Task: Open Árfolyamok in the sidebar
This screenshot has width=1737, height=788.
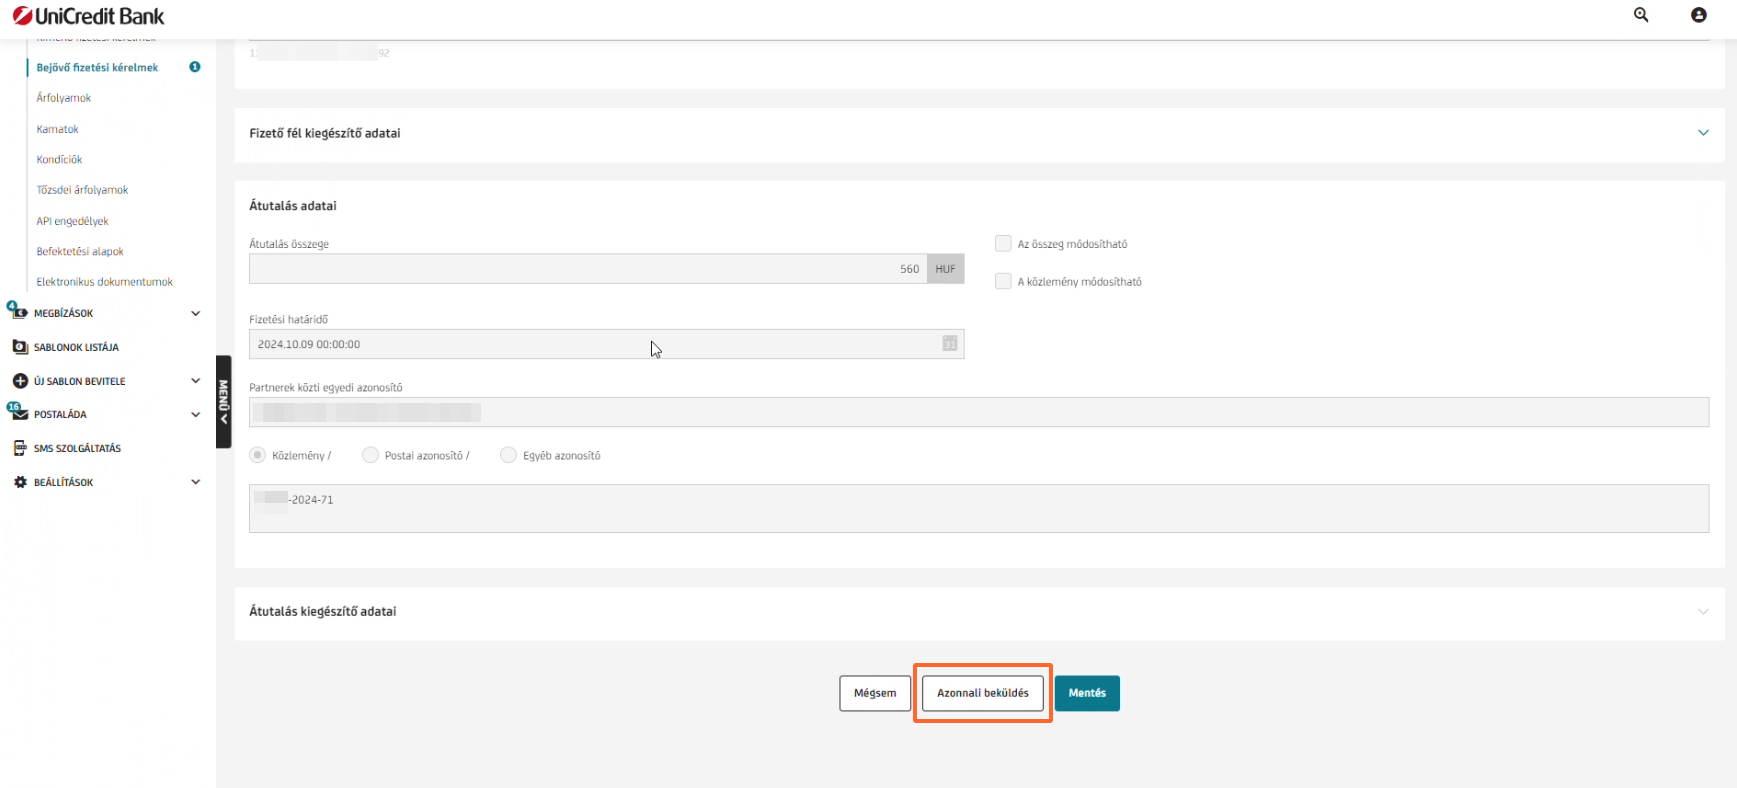Action: [64, 98]
